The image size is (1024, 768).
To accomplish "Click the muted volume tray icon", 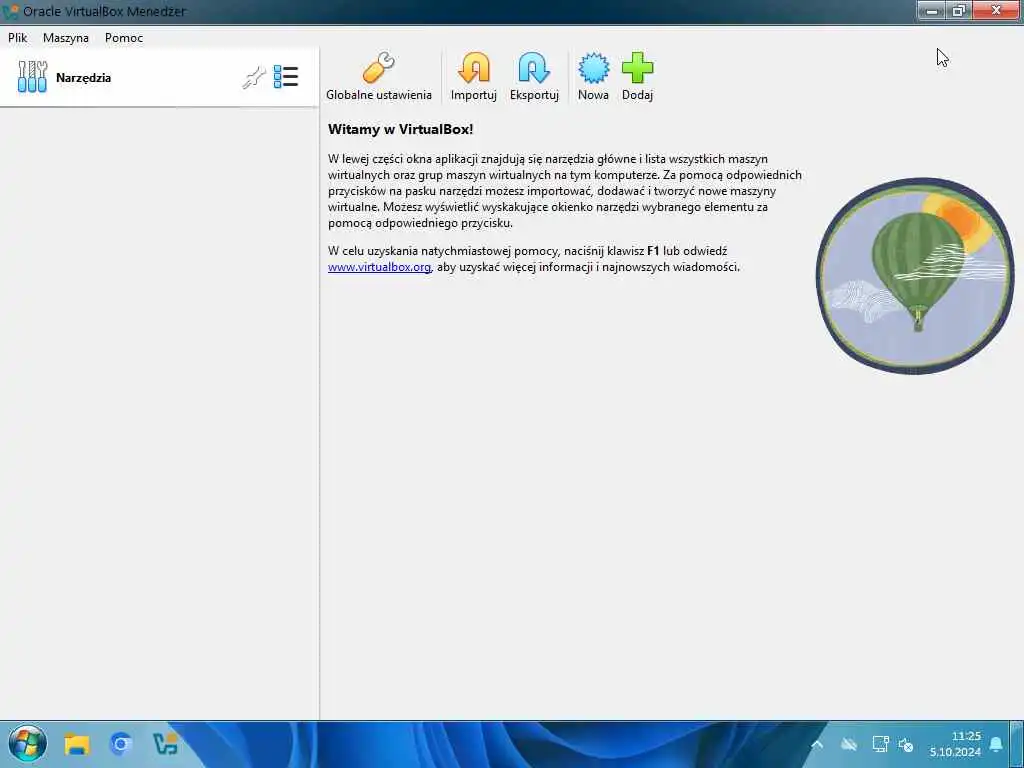I will tap(905, 744).
